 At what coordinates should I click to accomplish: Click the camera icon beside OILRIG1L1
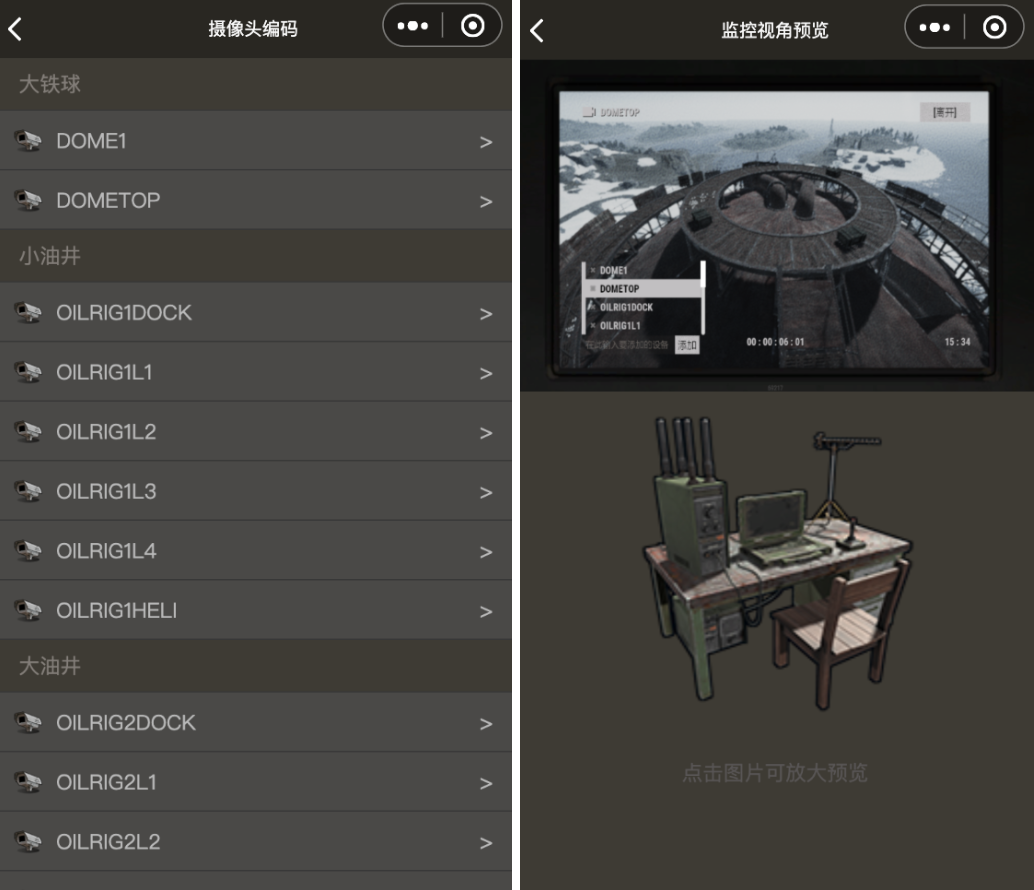pyautogui.click(x=28, y=372)
